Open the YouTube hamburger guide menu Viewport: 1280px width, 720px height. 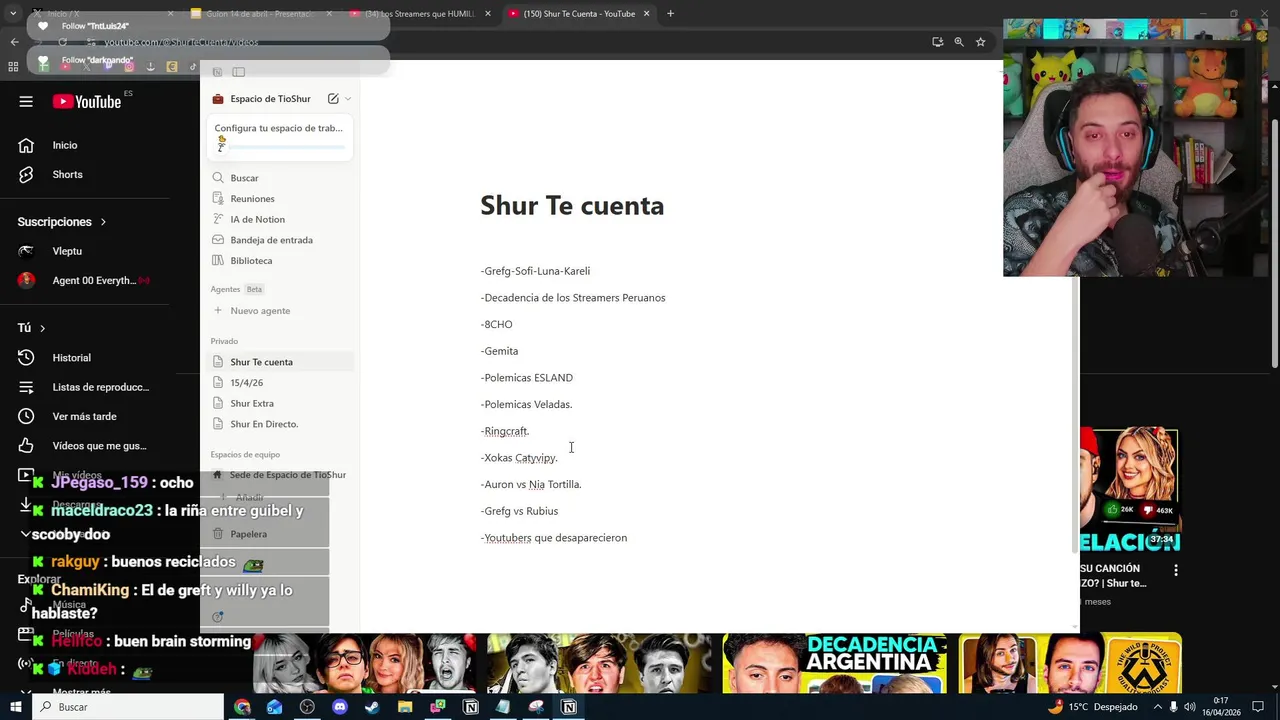(26, 101)
